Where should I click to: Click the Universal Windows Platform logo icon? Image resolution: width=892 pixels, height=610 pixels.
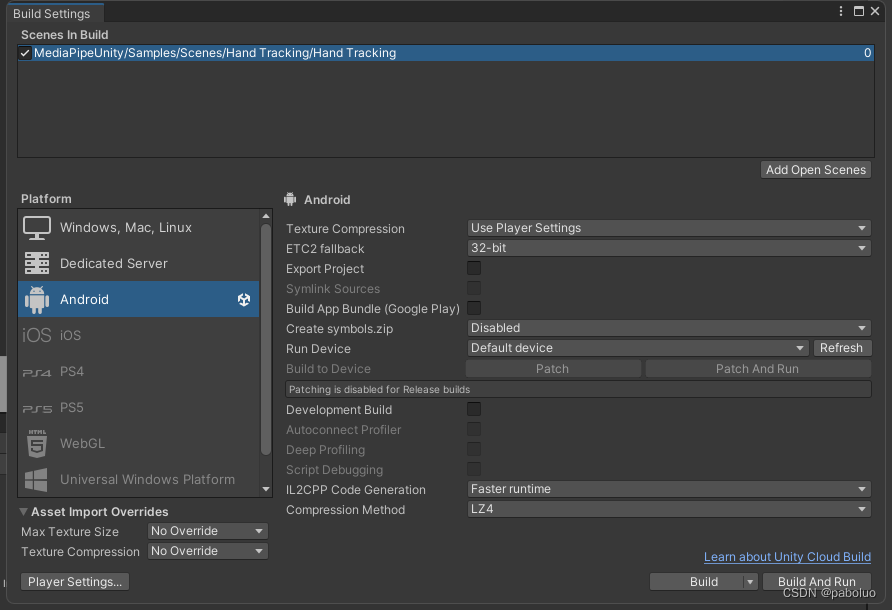pos(36,480)
